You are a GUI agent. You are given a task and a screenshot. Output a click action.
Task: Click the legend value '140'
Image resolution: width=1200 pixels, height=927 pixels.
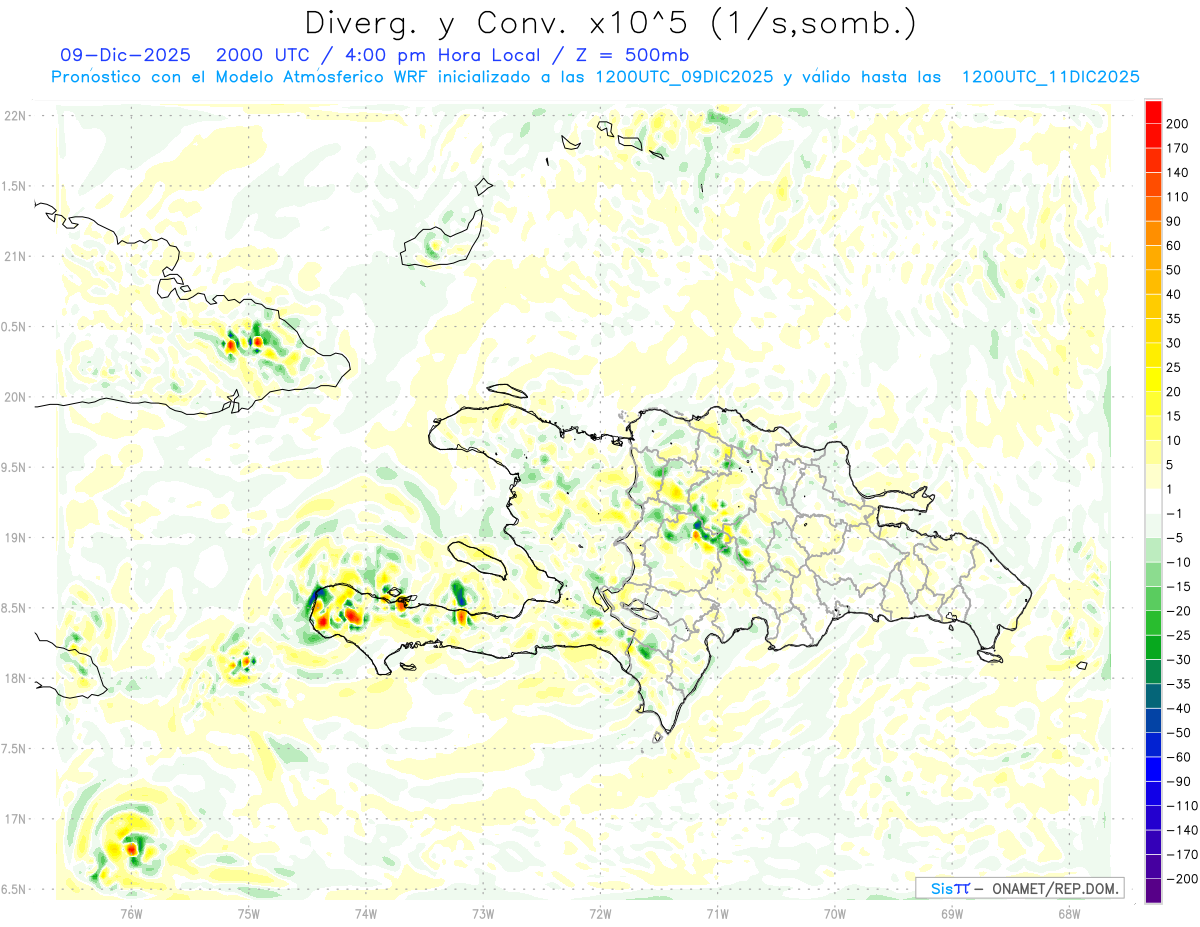coord(1177,173)
